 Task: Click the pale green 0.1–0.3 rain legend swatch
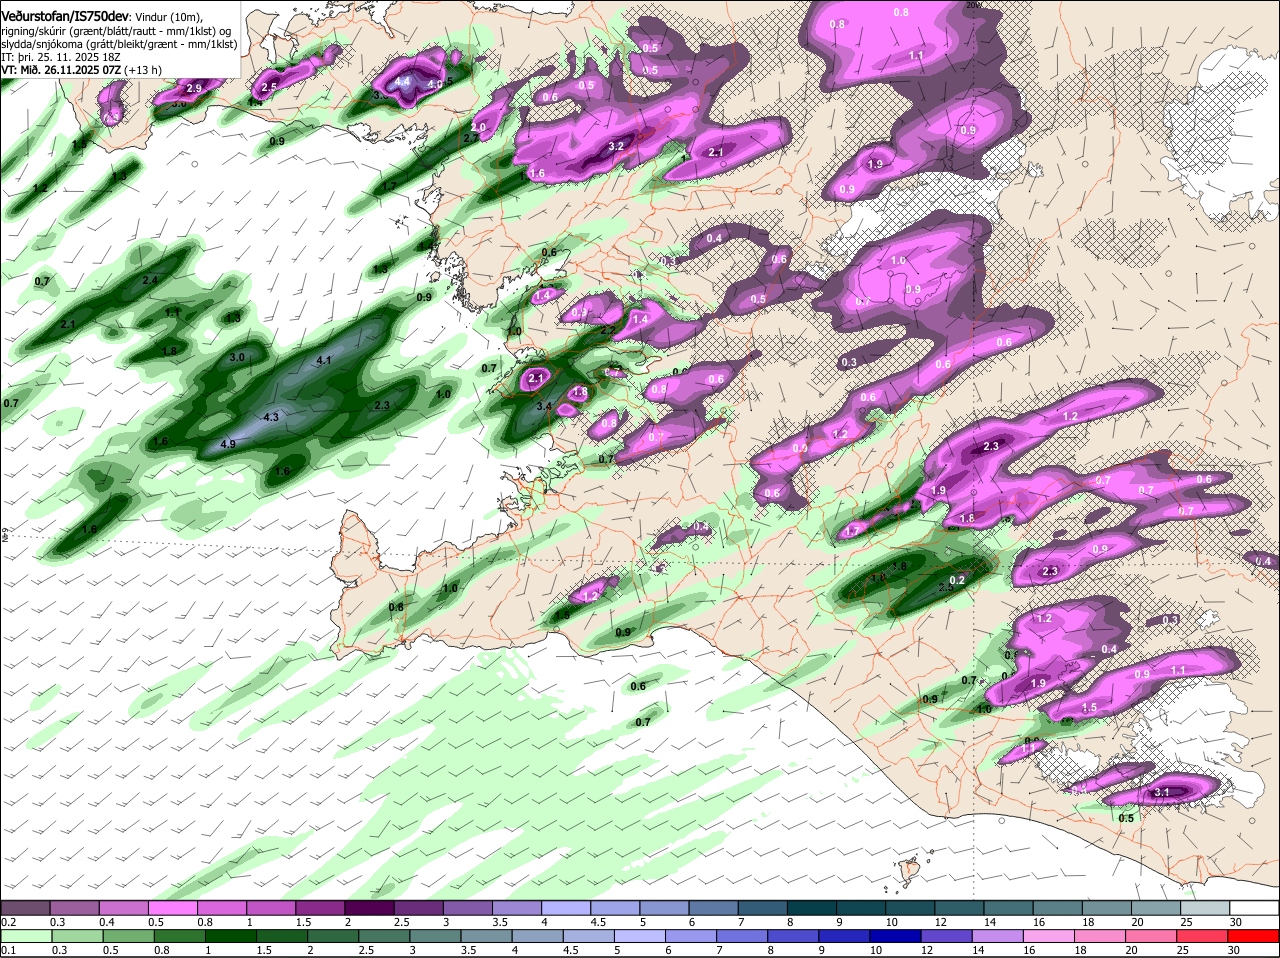click(x=26, y=937)
